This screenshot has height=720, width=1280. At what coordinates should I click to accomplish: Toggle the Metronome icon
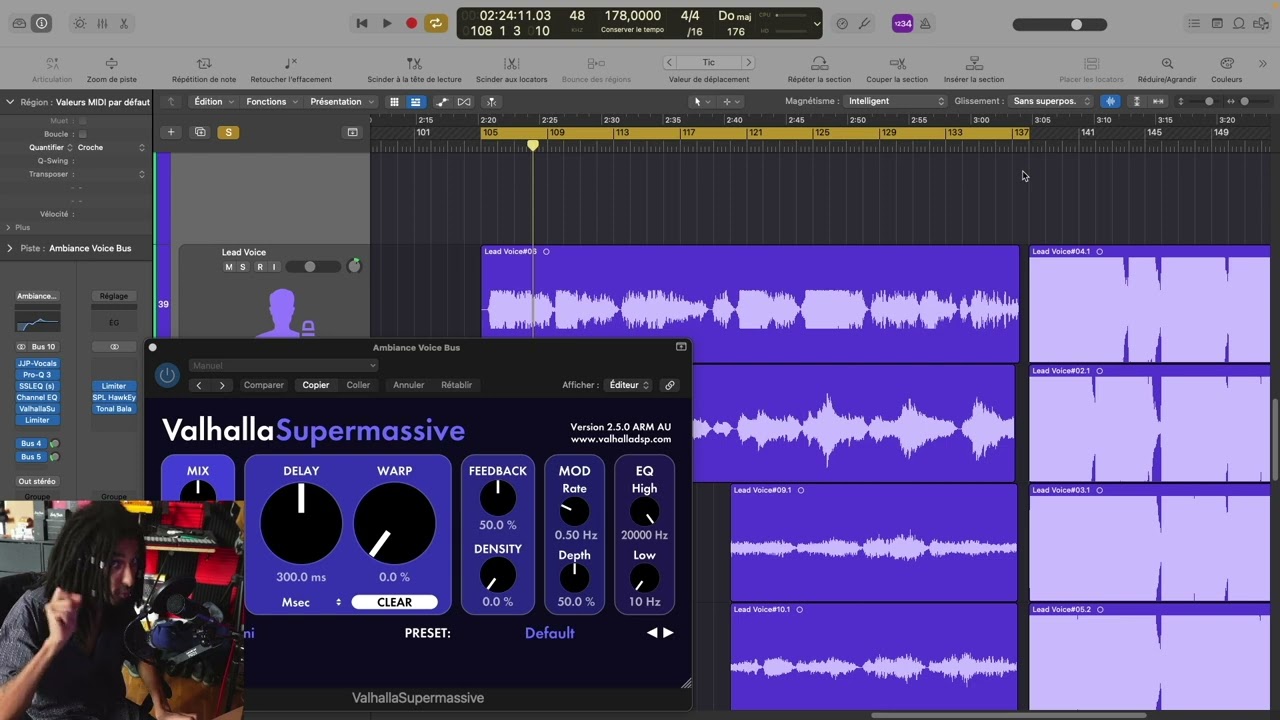925,23
